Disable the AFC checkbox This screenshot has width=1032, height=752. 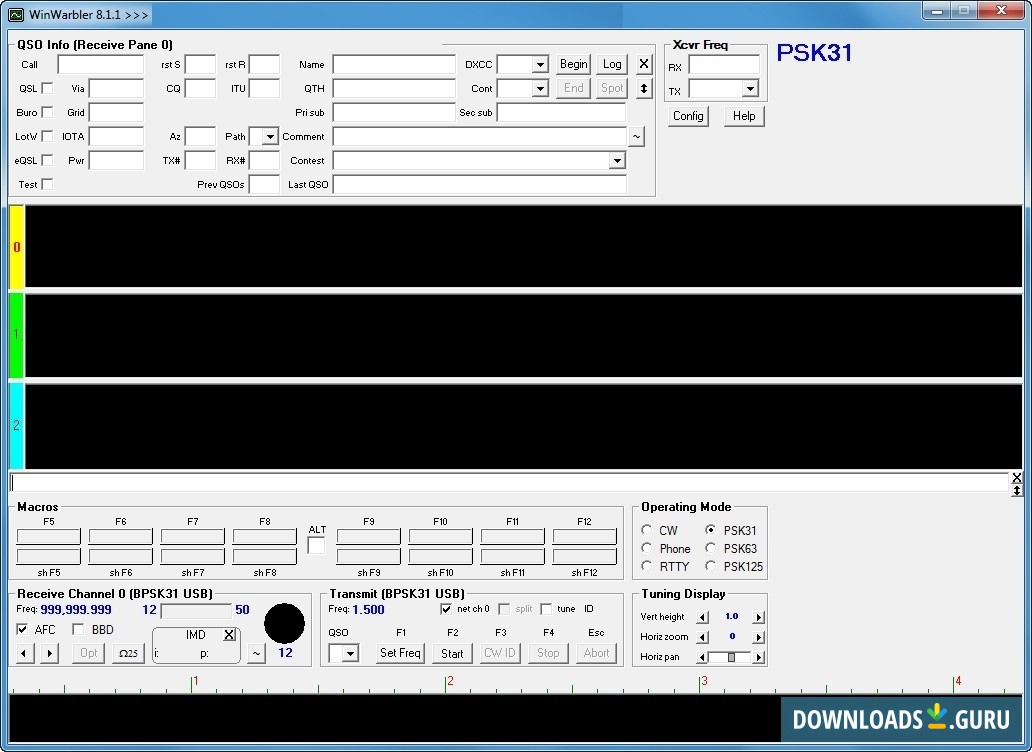(x=23, y=630)
